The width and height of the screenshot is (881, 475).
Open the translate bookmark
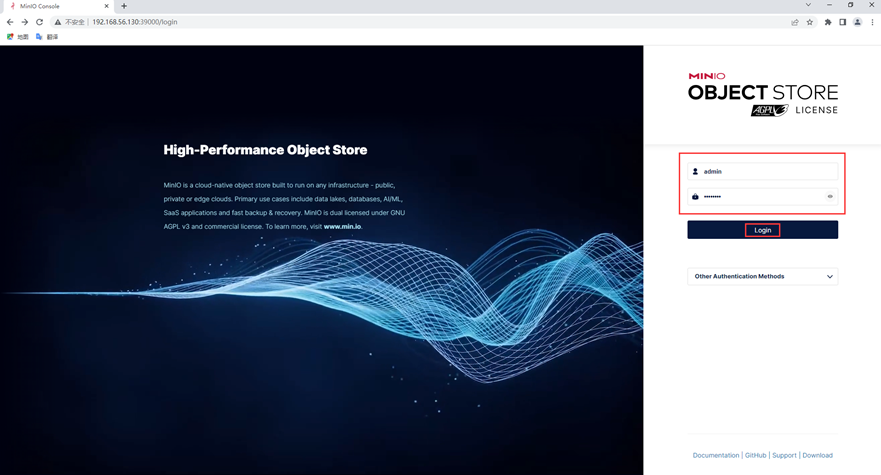[x=47, y=37]
